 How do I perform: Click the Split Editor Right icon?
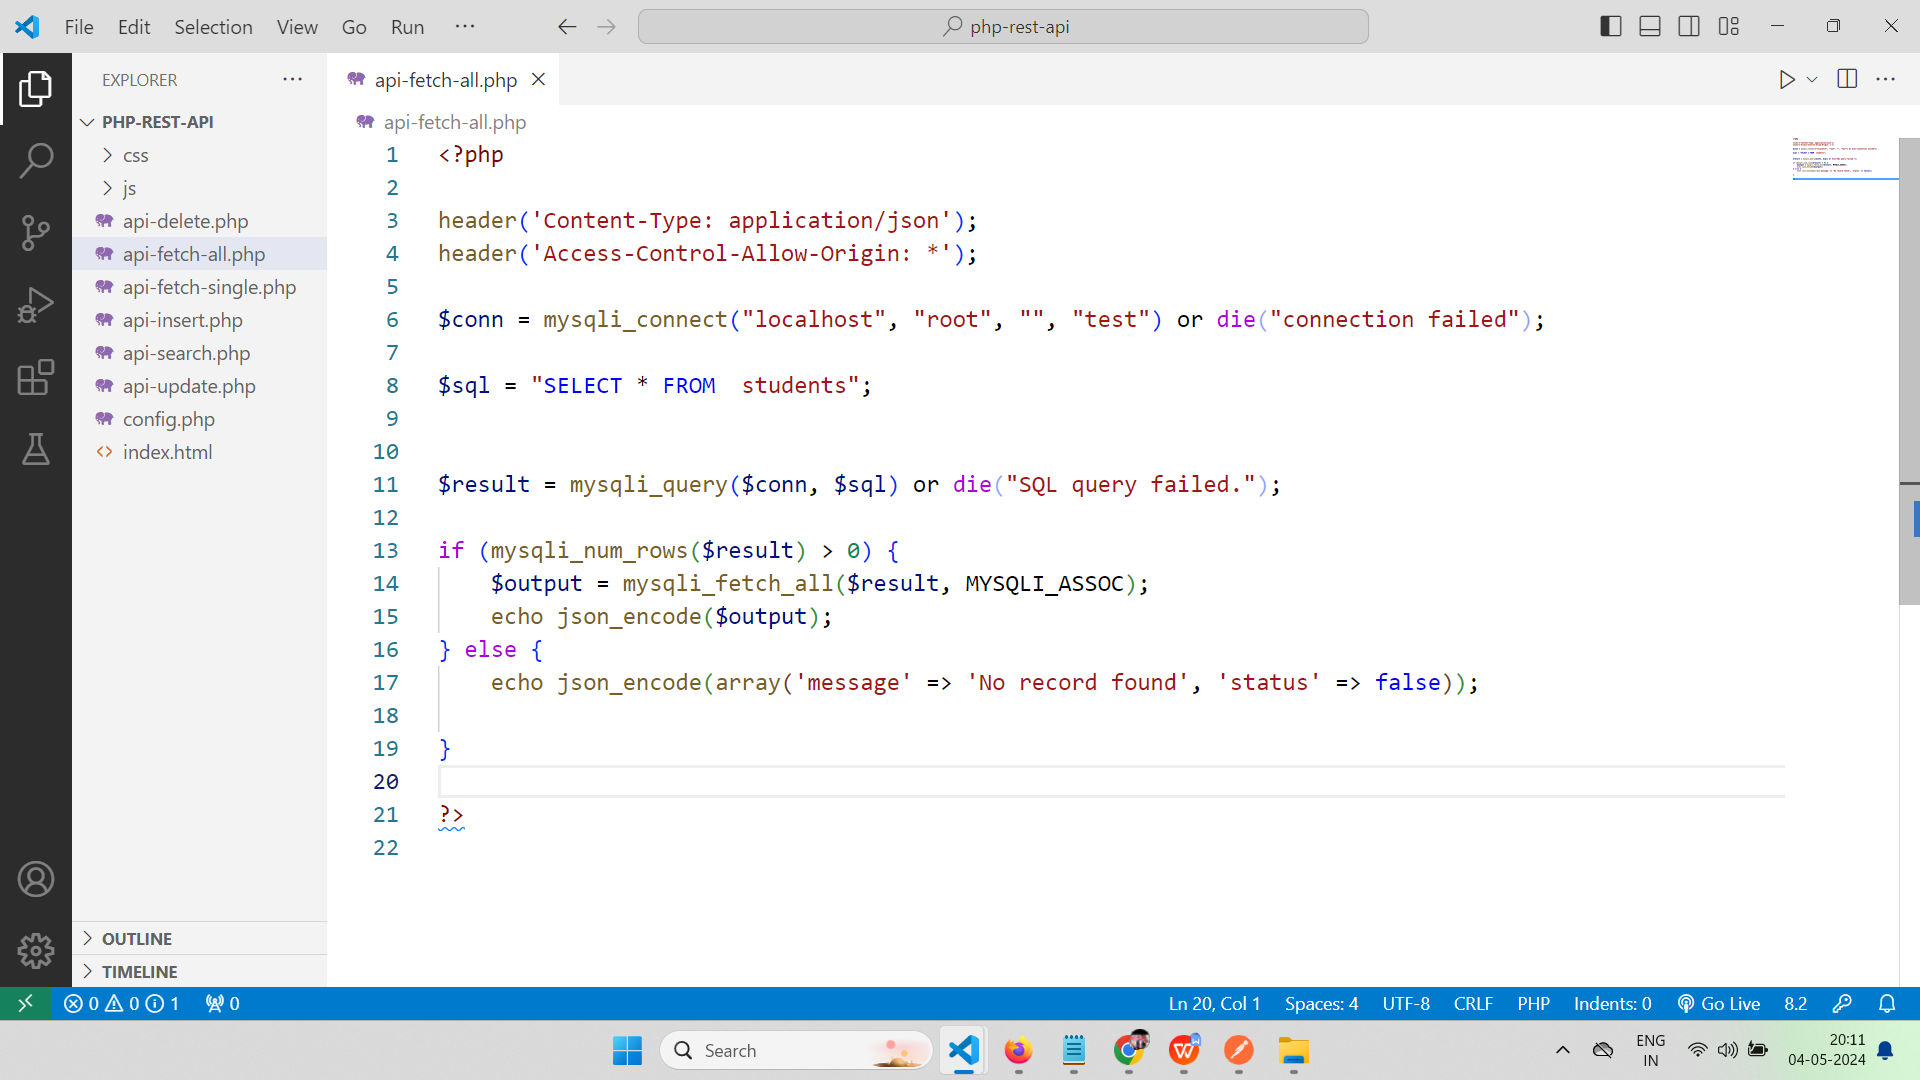pos(1847,79)
